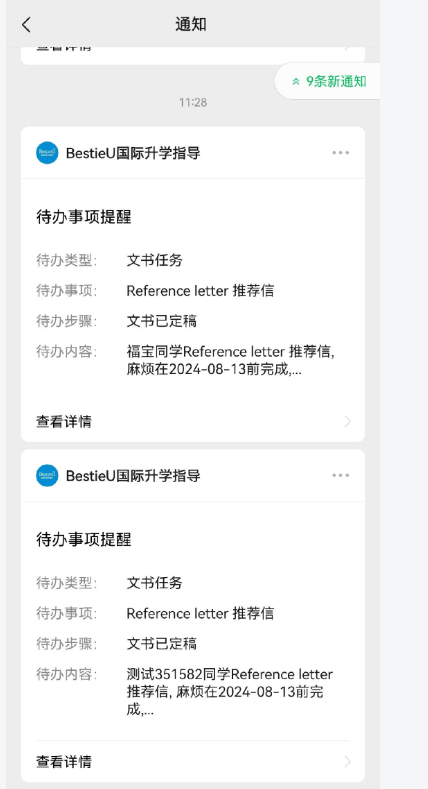Tap first 待办事项提醒 heading
This screenshot has height=789, width=428.
point(84,217)
